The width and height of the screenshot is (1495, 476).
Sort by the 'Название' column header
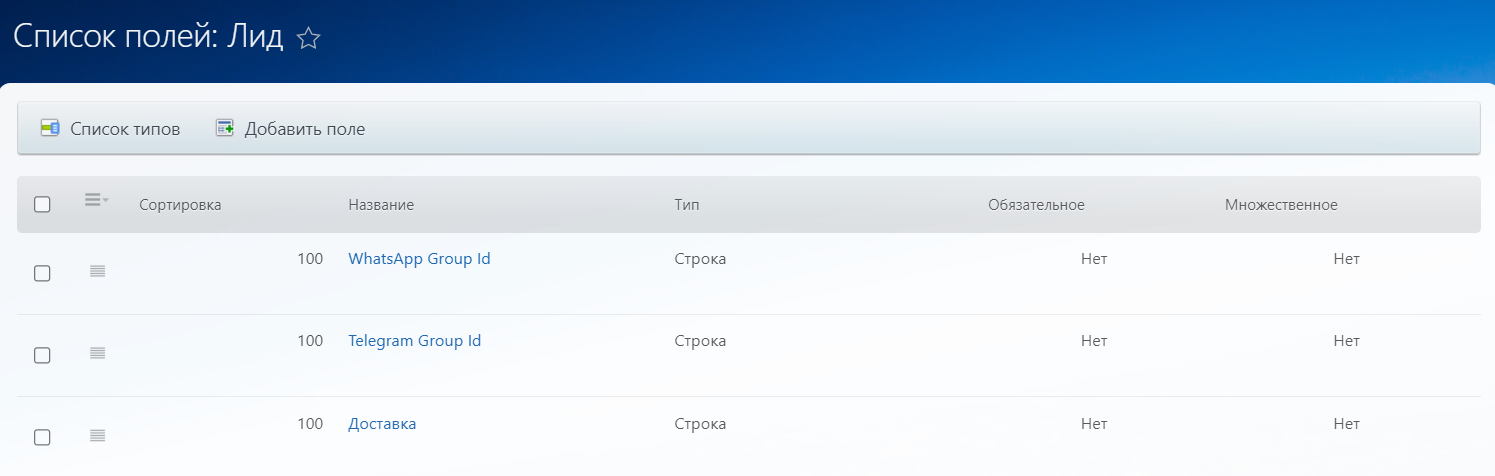click(381, 205)
